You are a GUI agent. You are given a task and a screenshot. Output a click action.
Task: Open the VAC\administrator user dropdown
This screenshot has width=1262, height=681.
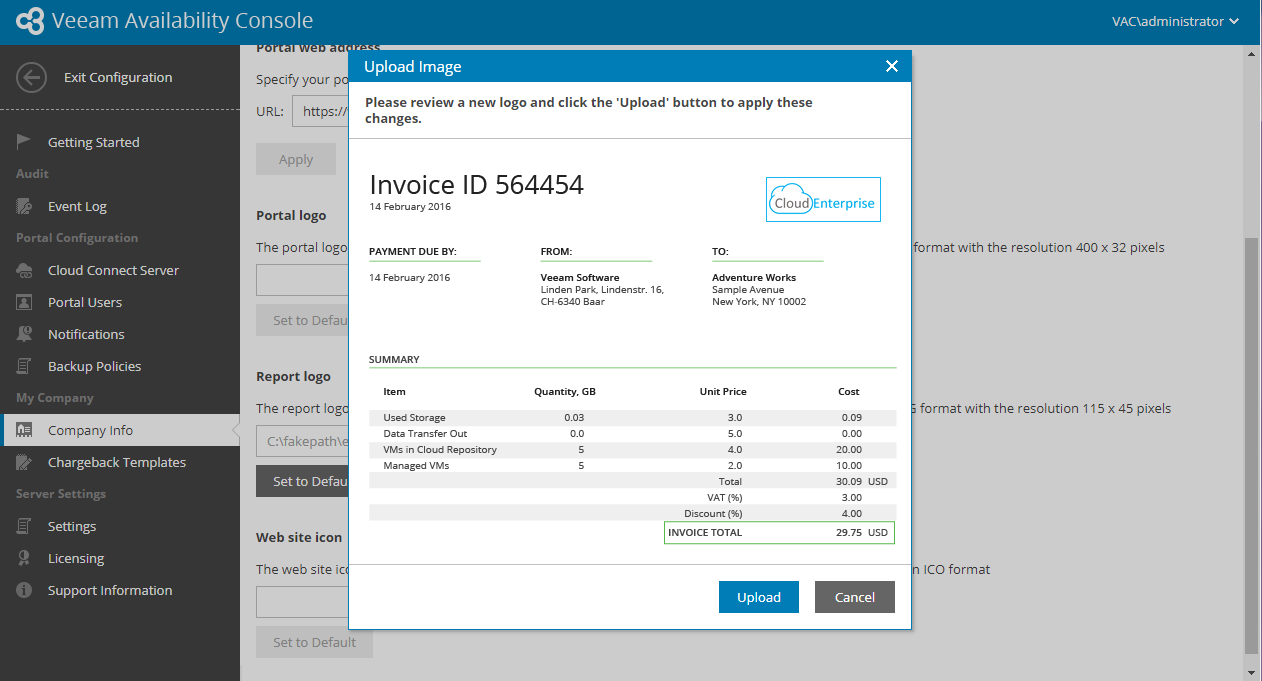(1175, 21)
